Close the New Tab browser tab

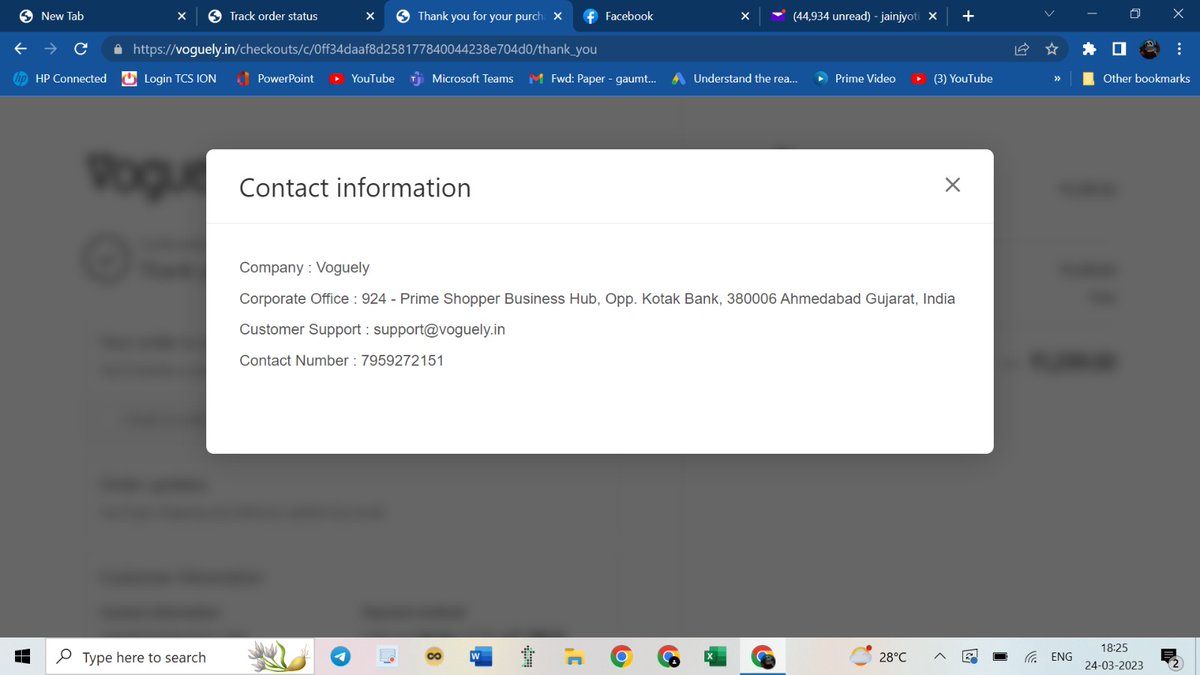181,16
